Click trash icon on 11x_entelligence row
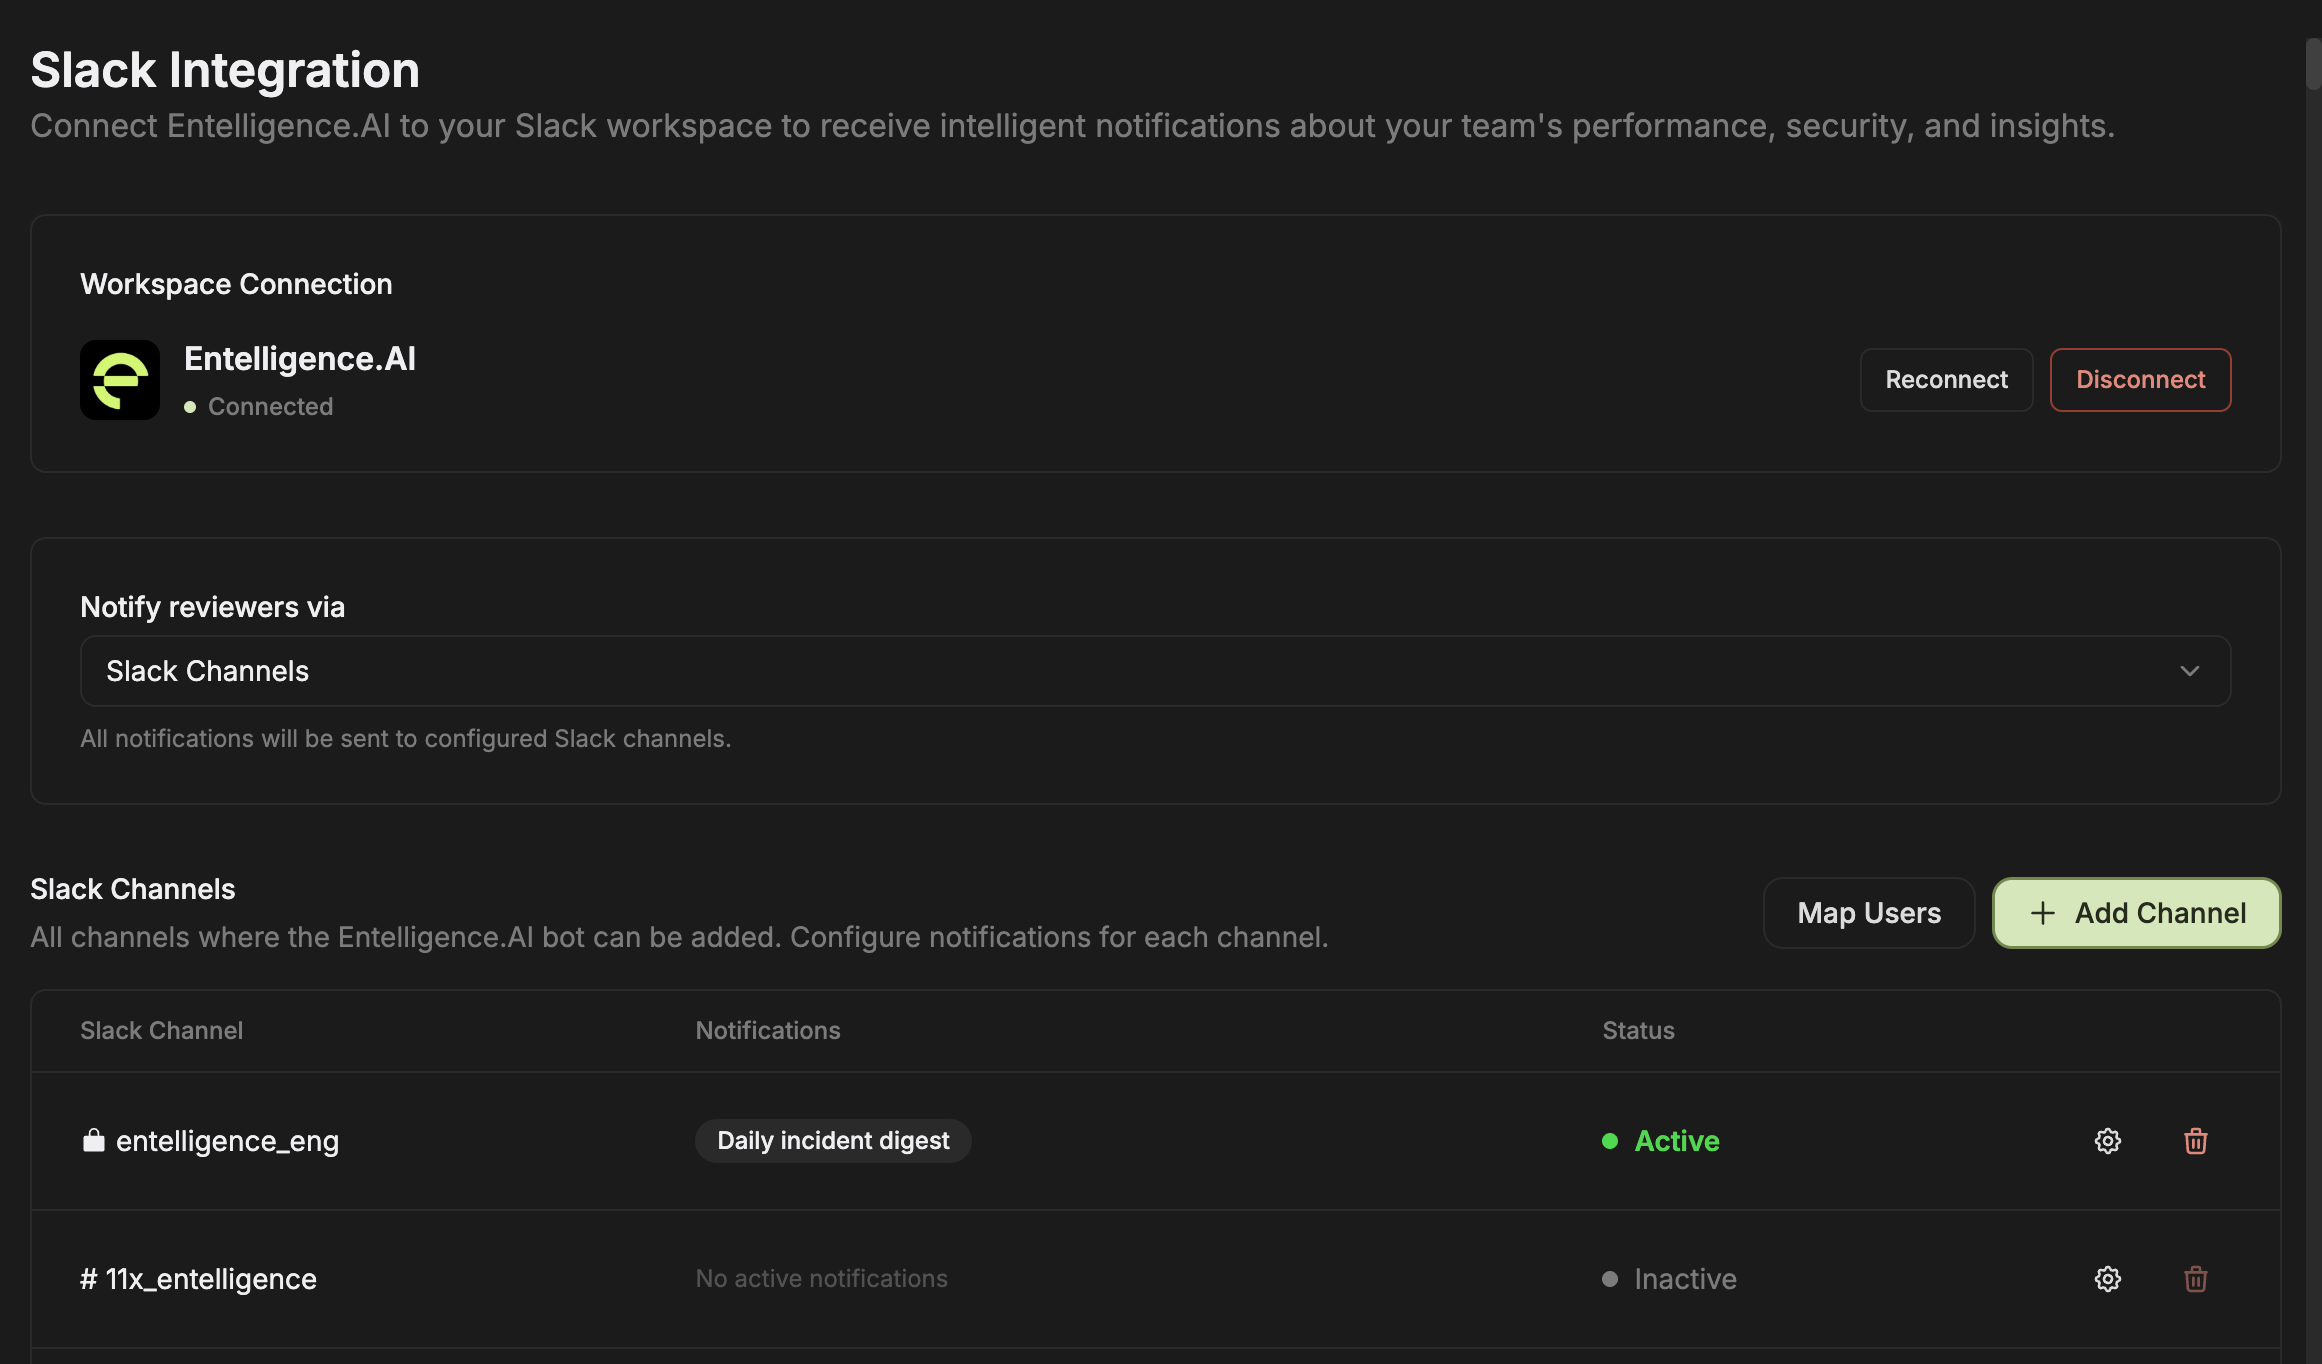 point(2195,1279)
